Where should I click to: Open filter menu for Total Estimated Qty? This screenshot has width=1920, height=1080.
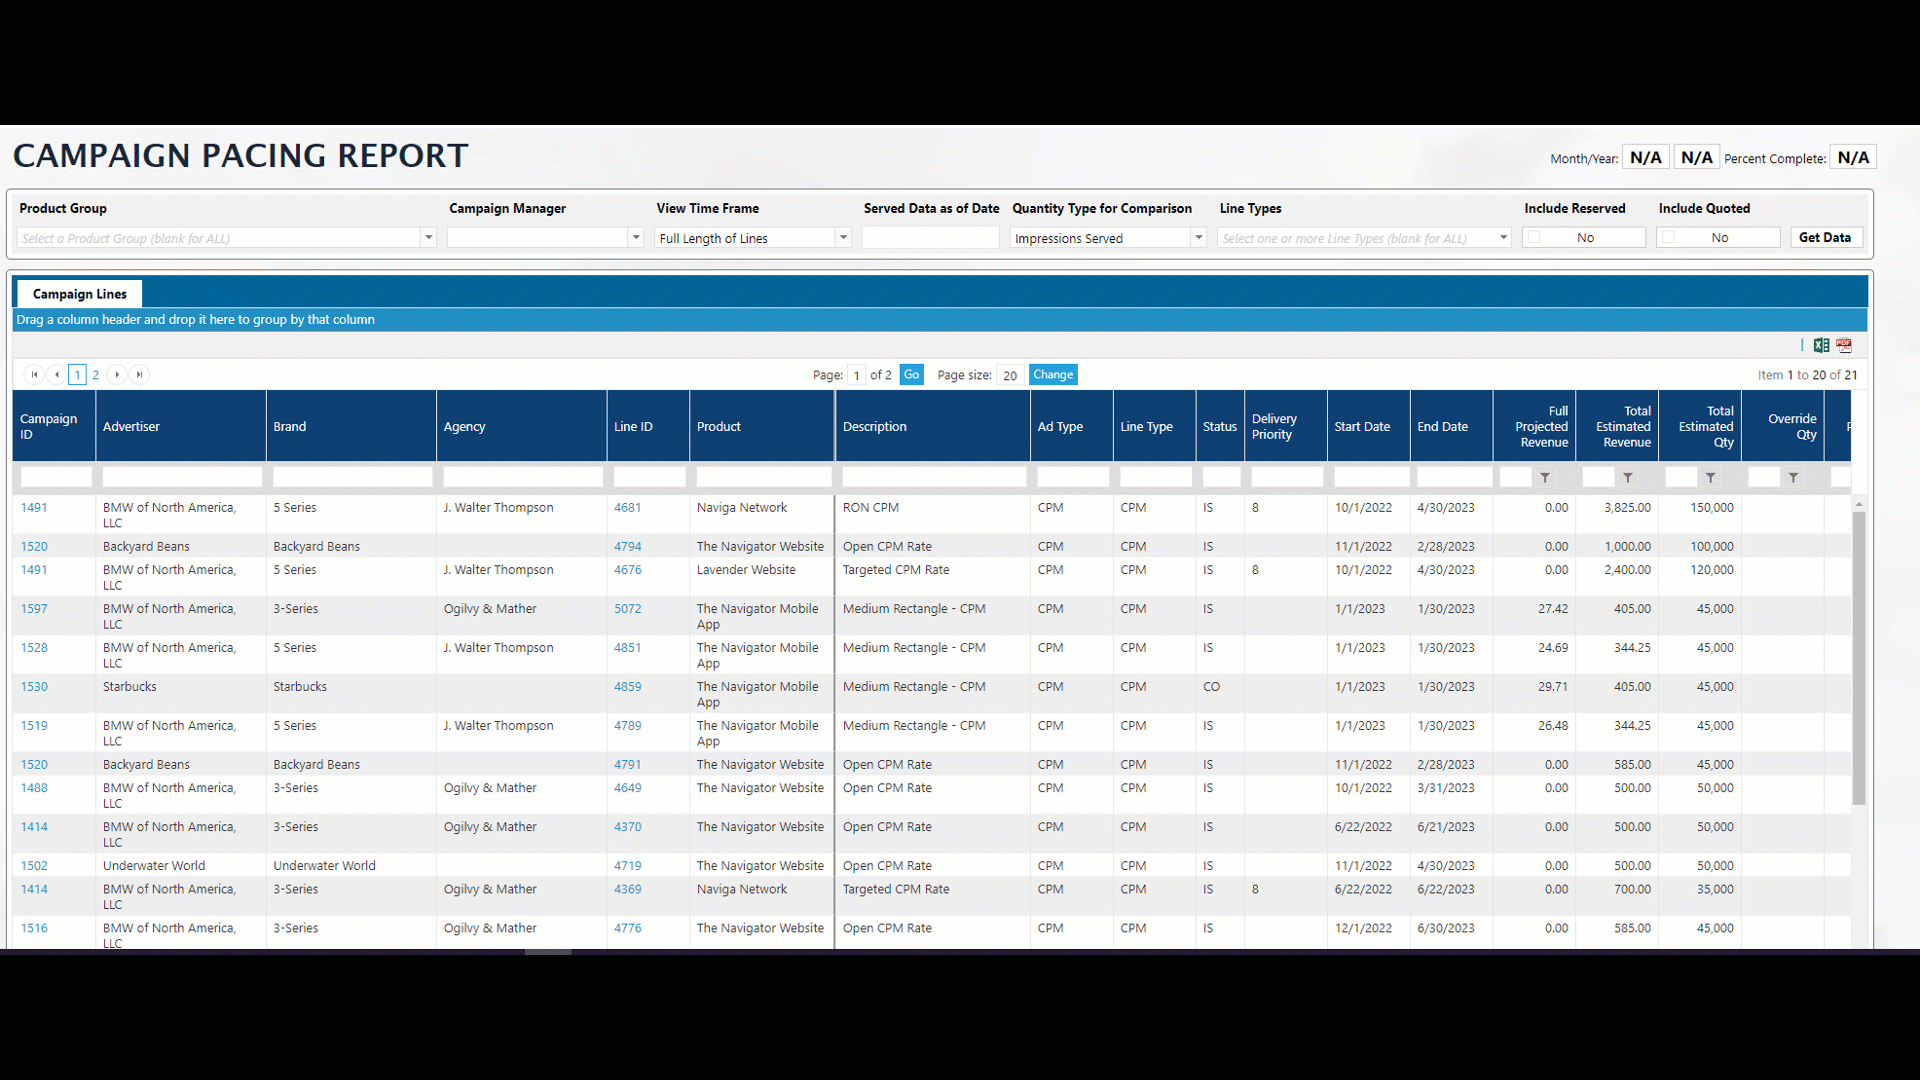pyautogui.click(x=1711, y=478)
